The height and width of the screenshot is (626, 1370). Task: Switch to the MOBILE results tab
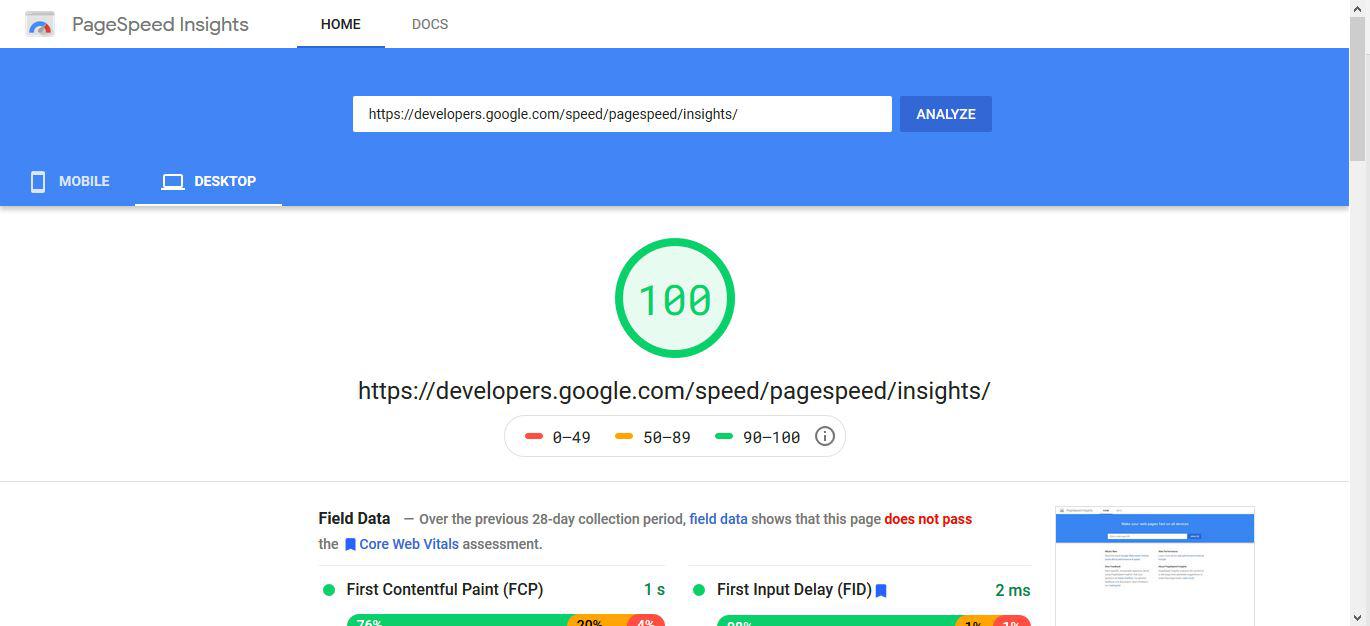click(x=69, y=181)
